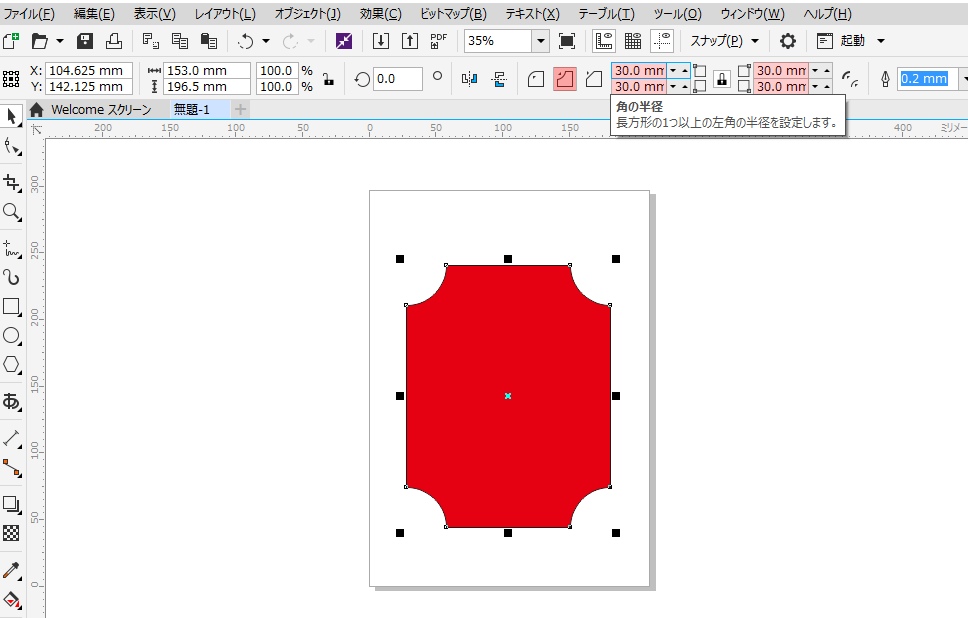Viewport: 968px width, 618px height.
Task: Choose the Polygon tool
Action: click(11, 365)
